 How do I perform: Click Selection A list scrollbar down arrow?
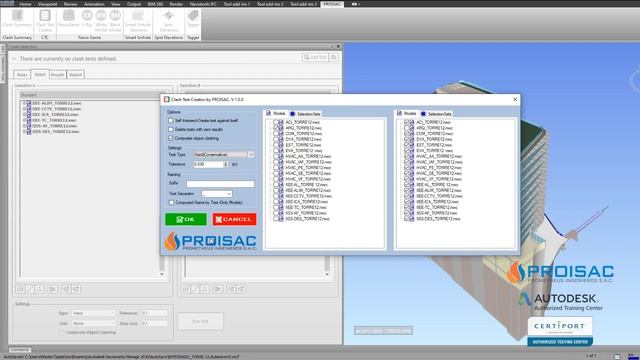click(x=162, y=274)
